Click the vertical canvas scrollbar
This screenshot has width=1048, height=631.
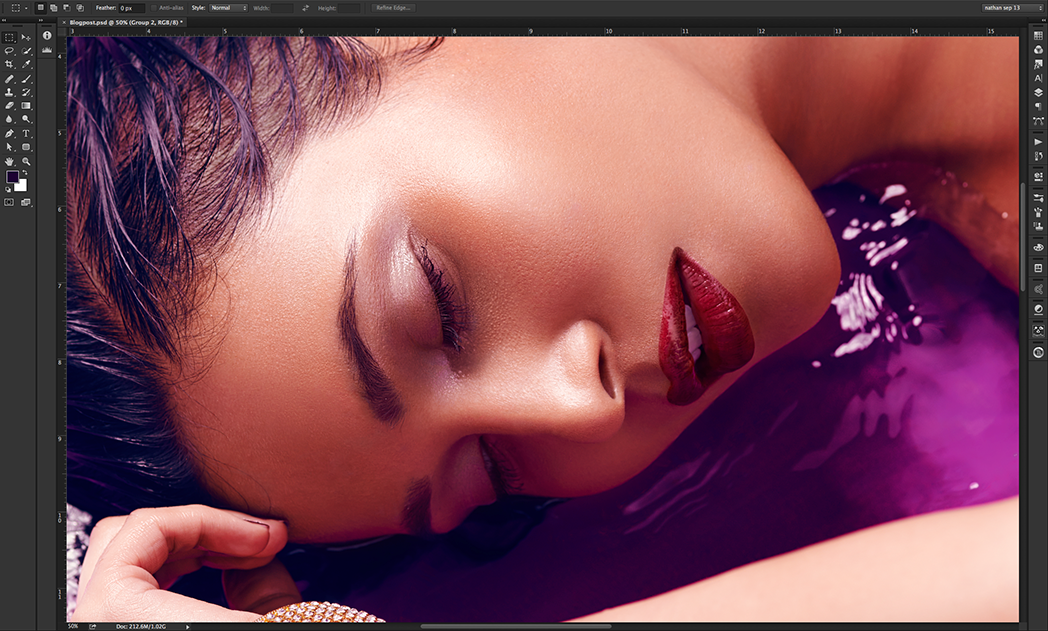tap(1023, 237)
